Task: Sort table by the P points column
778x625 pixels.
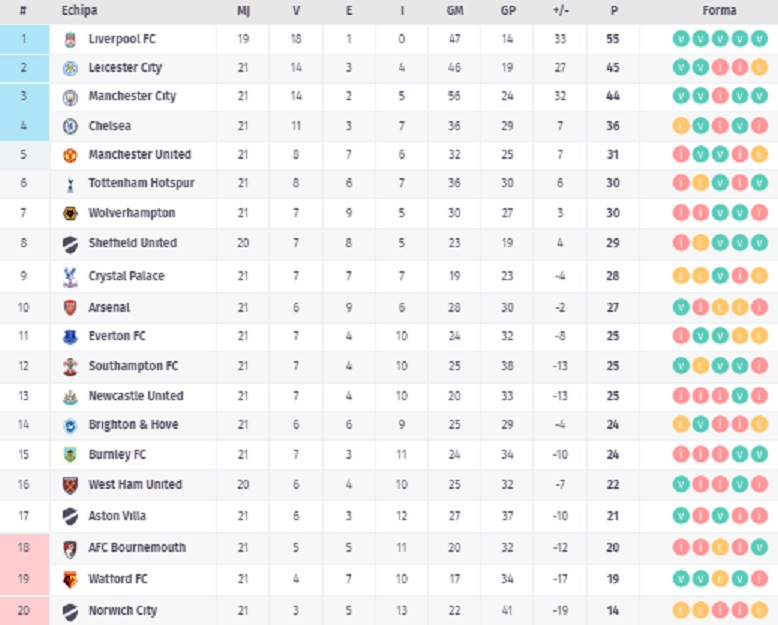Action: pos(612,11)
